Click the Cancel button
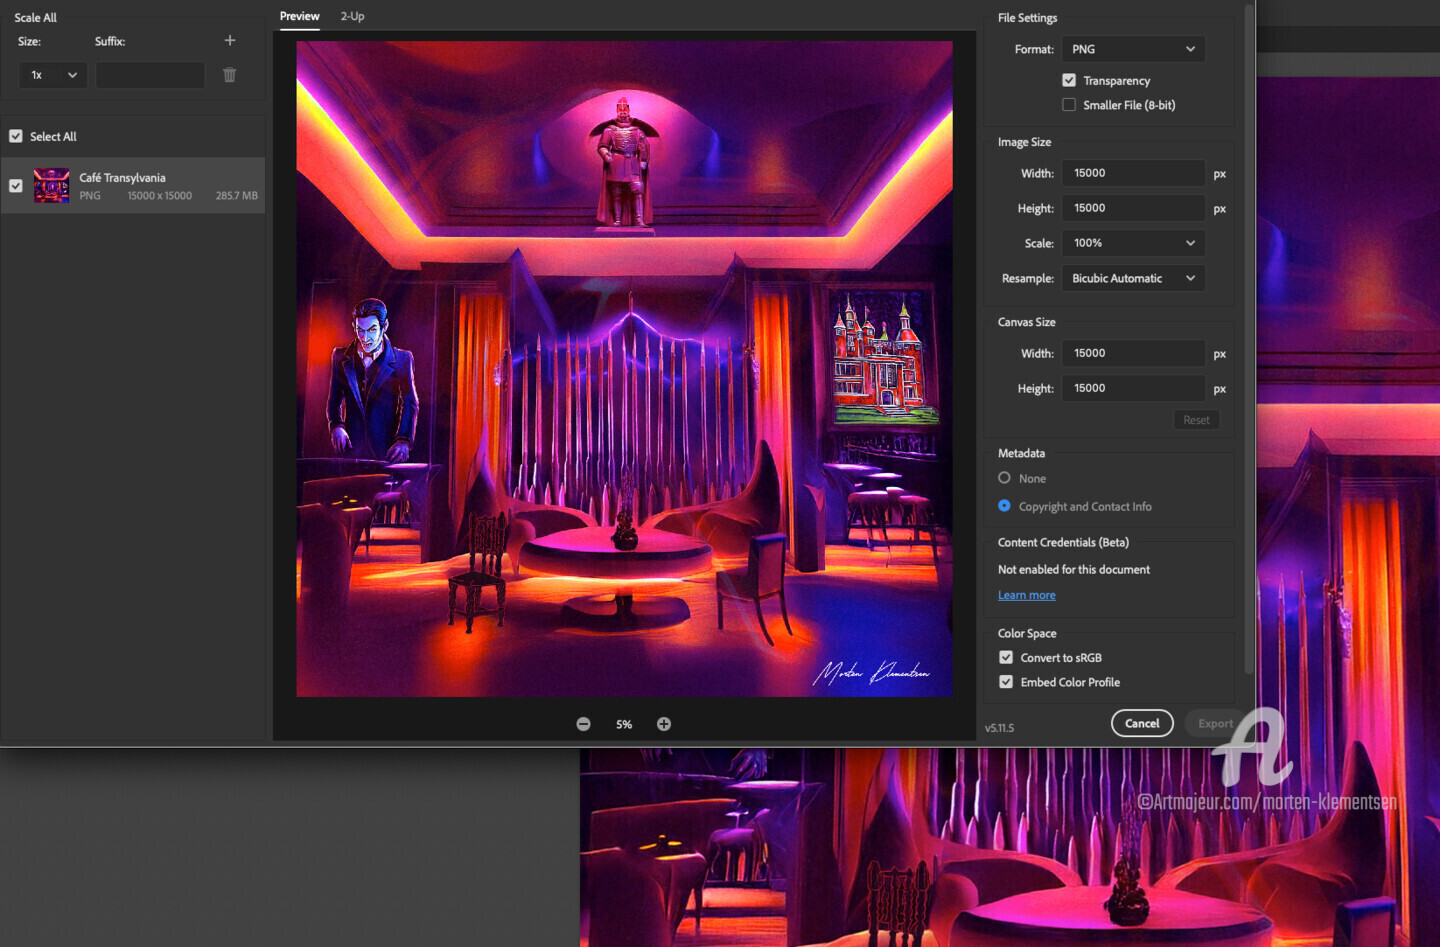1440x947 pixels. click(1141, 724)
